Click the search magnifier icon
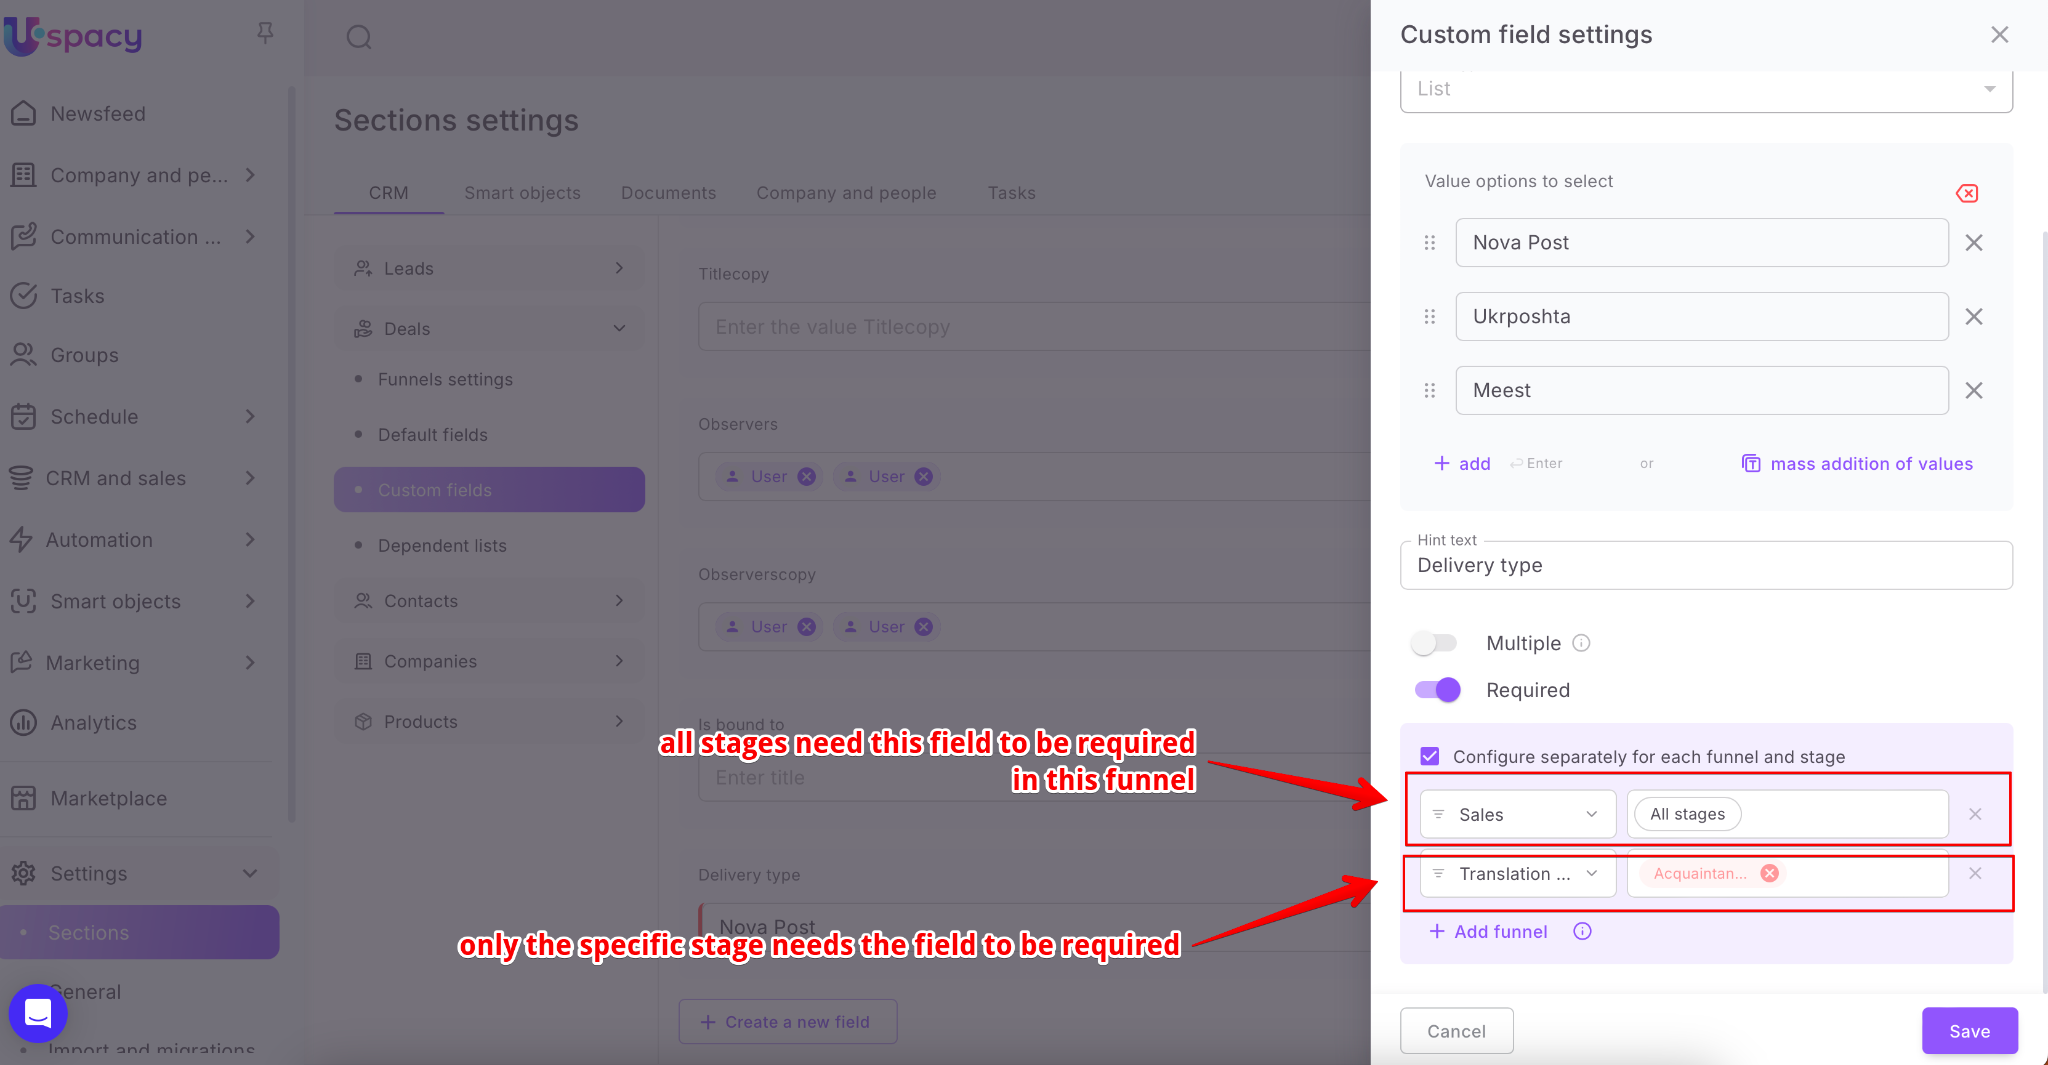This screenshot has height=1065, width=2048. 359,38
